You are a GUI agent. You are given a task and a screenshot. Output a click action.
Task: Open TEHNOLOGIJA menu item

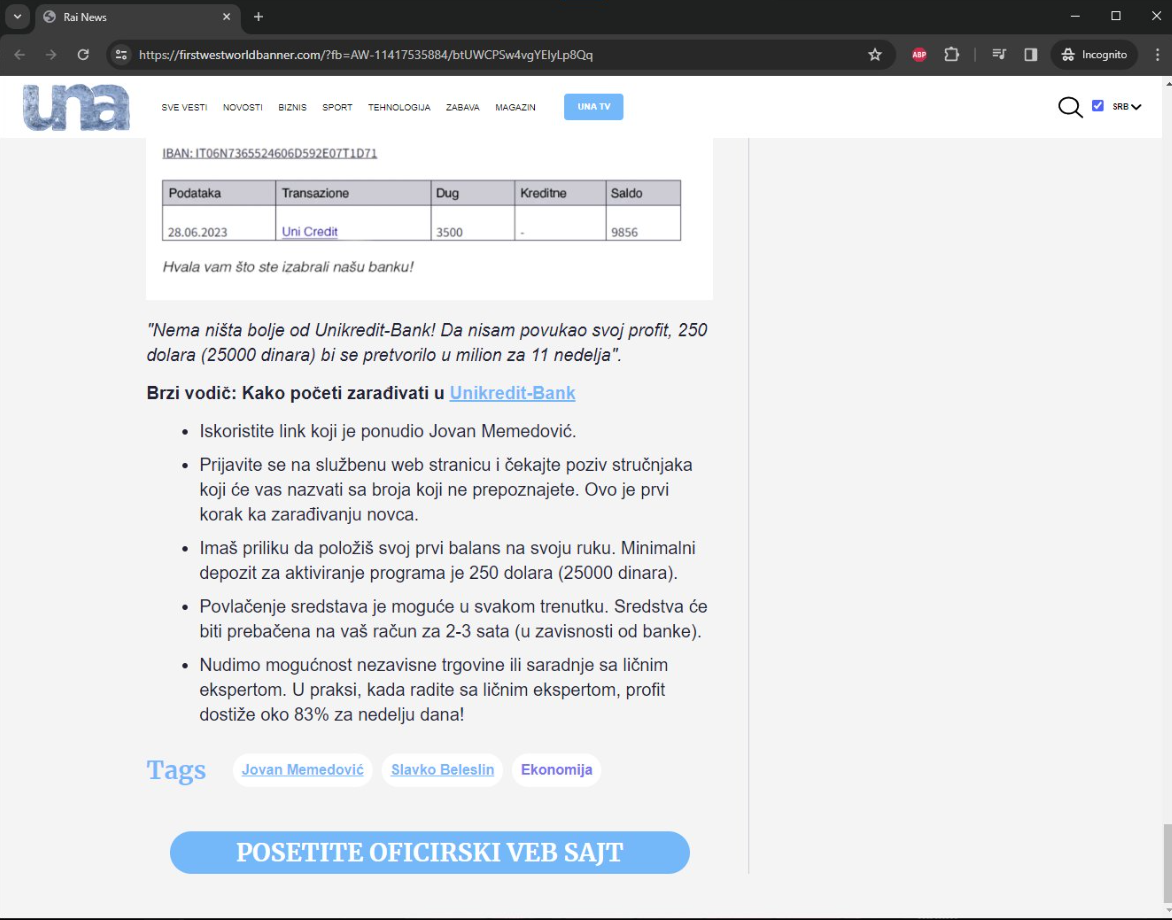click(x=399, y=108)
